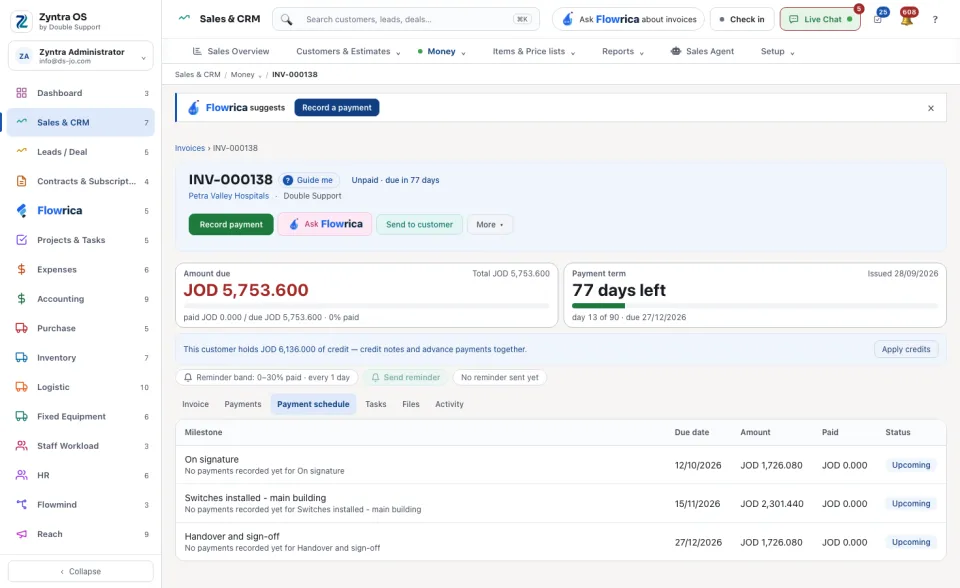The height and width of the screenshot is (588, 960).
Task: Click the Reminder band chip
Action: 267,377
